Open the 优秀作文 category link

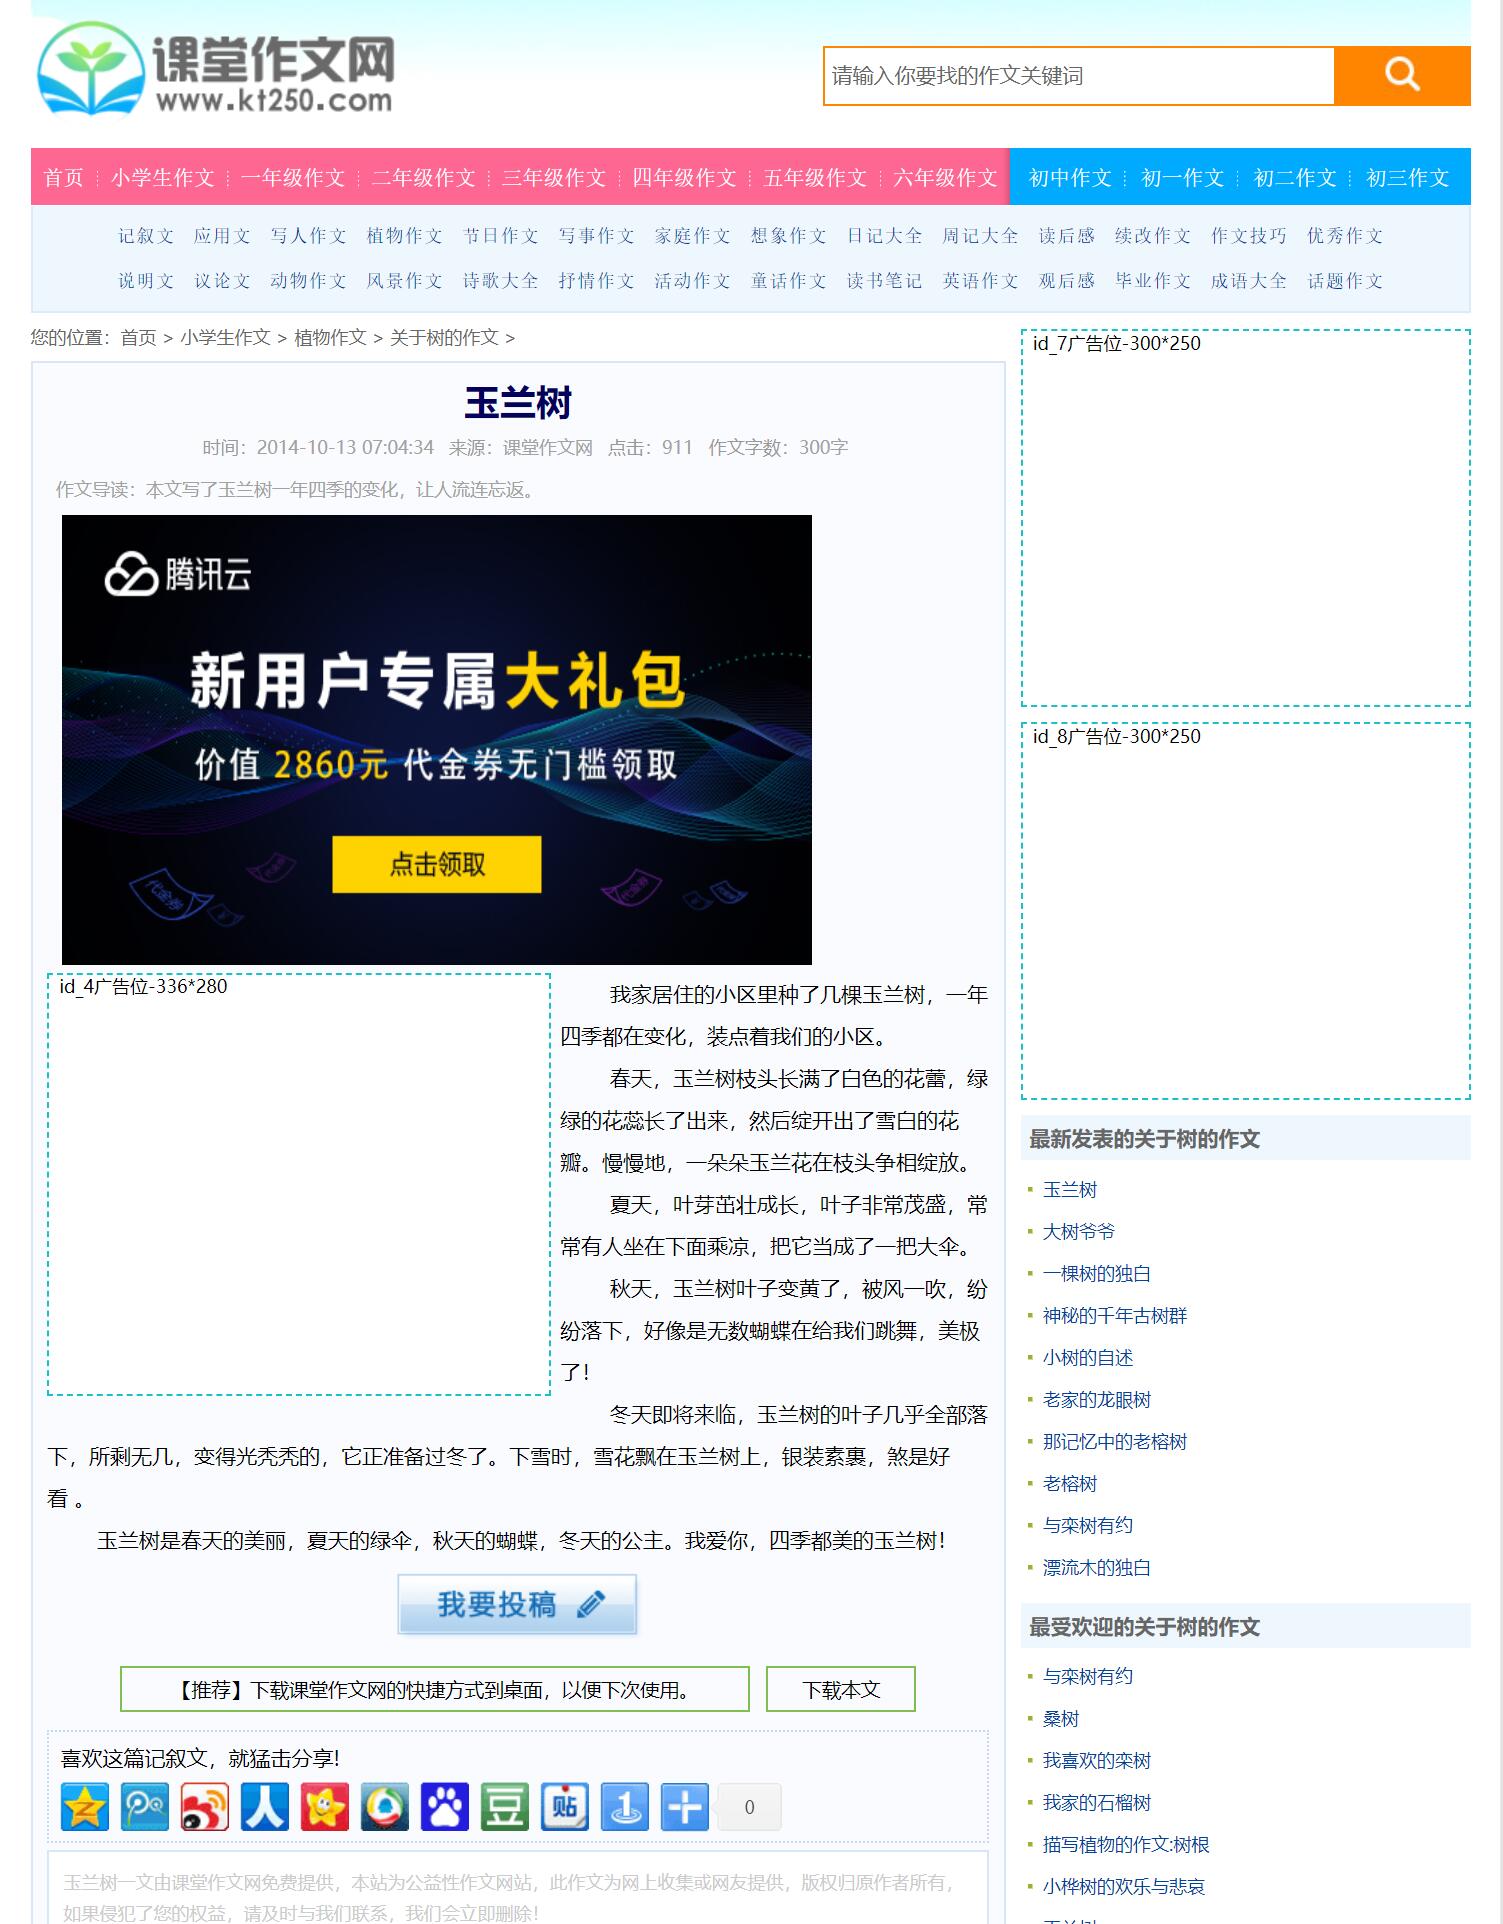[1345, 236]
